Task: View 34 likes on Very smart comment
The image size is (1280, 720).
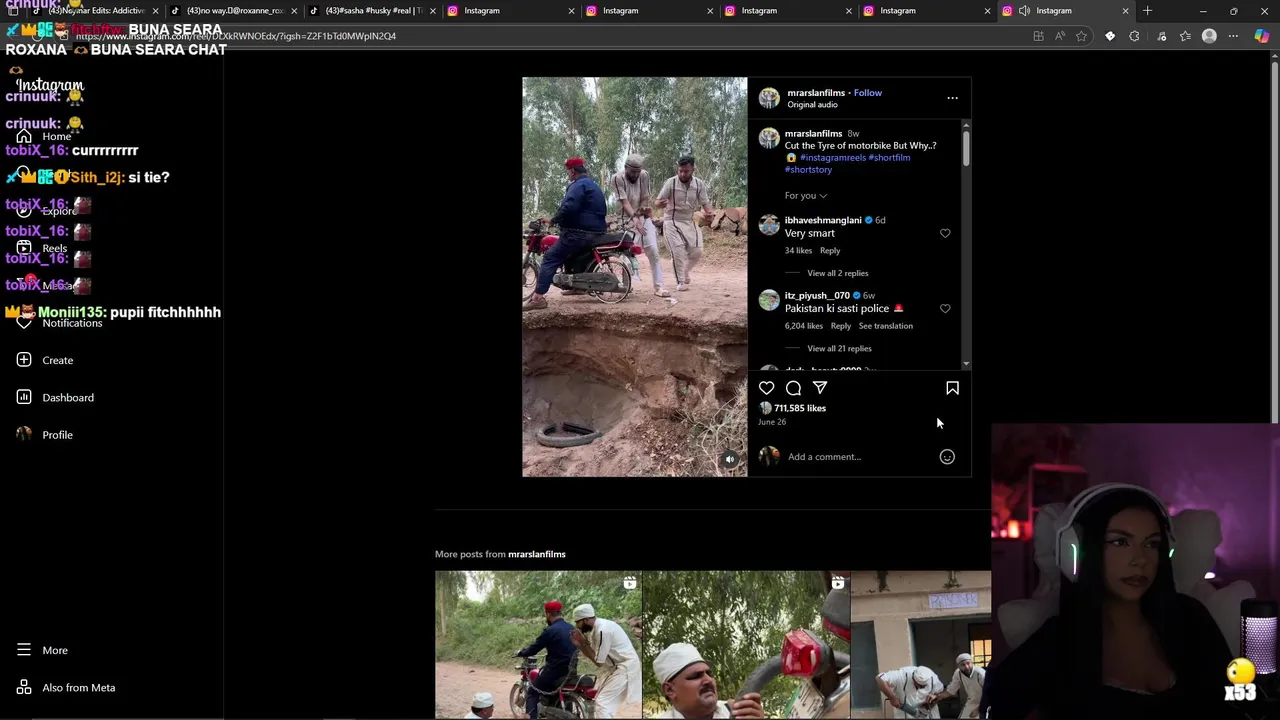Action: pyautogui.click(x=798, y=251)
